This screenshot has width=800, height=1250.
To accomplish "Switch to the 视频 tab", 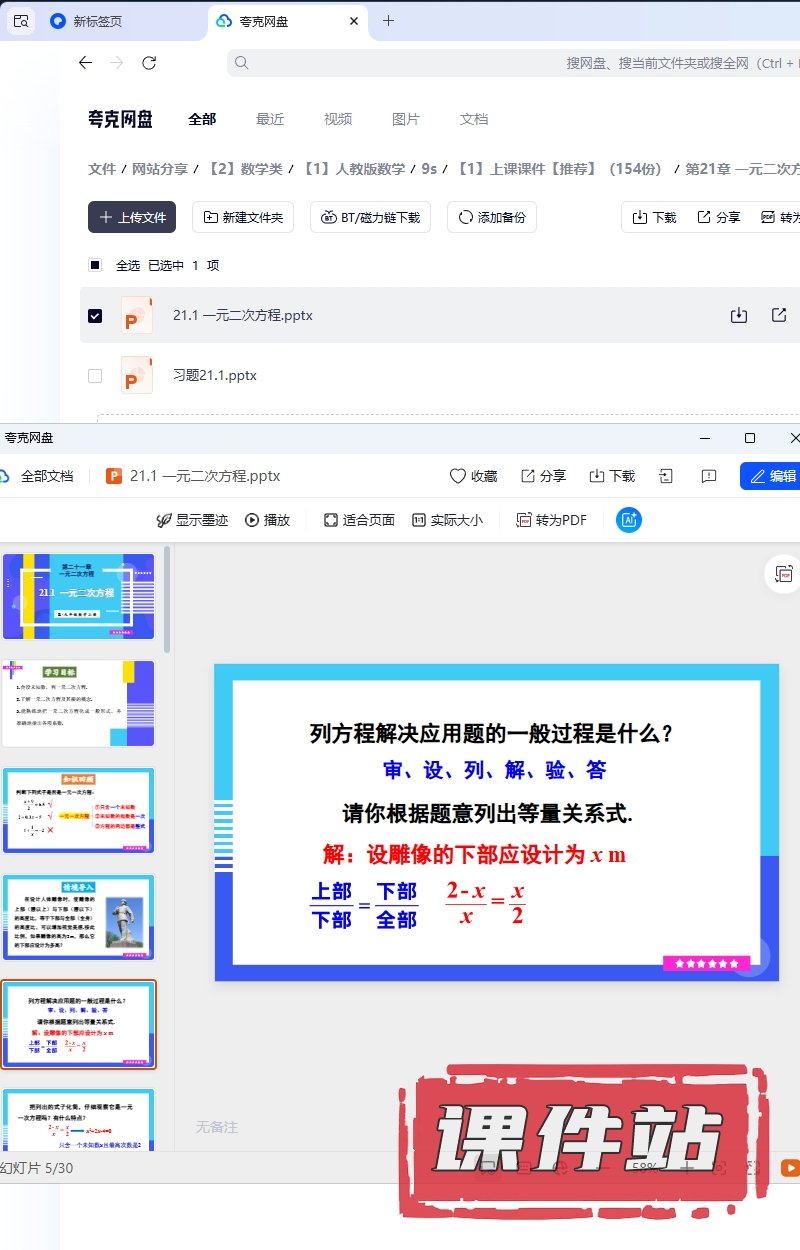I will (x=338, y=119).
